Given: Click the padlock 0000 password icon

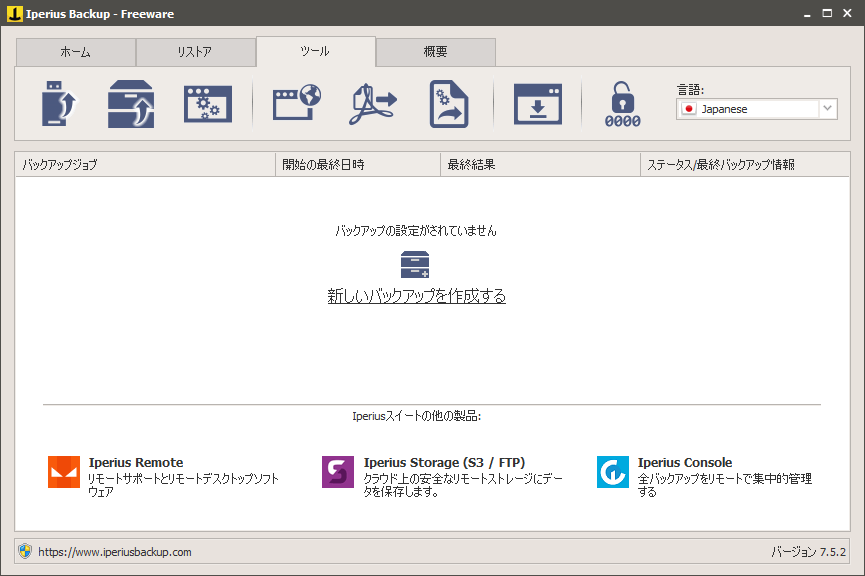Looking at the screenshot, I should (x=622, y=104).
